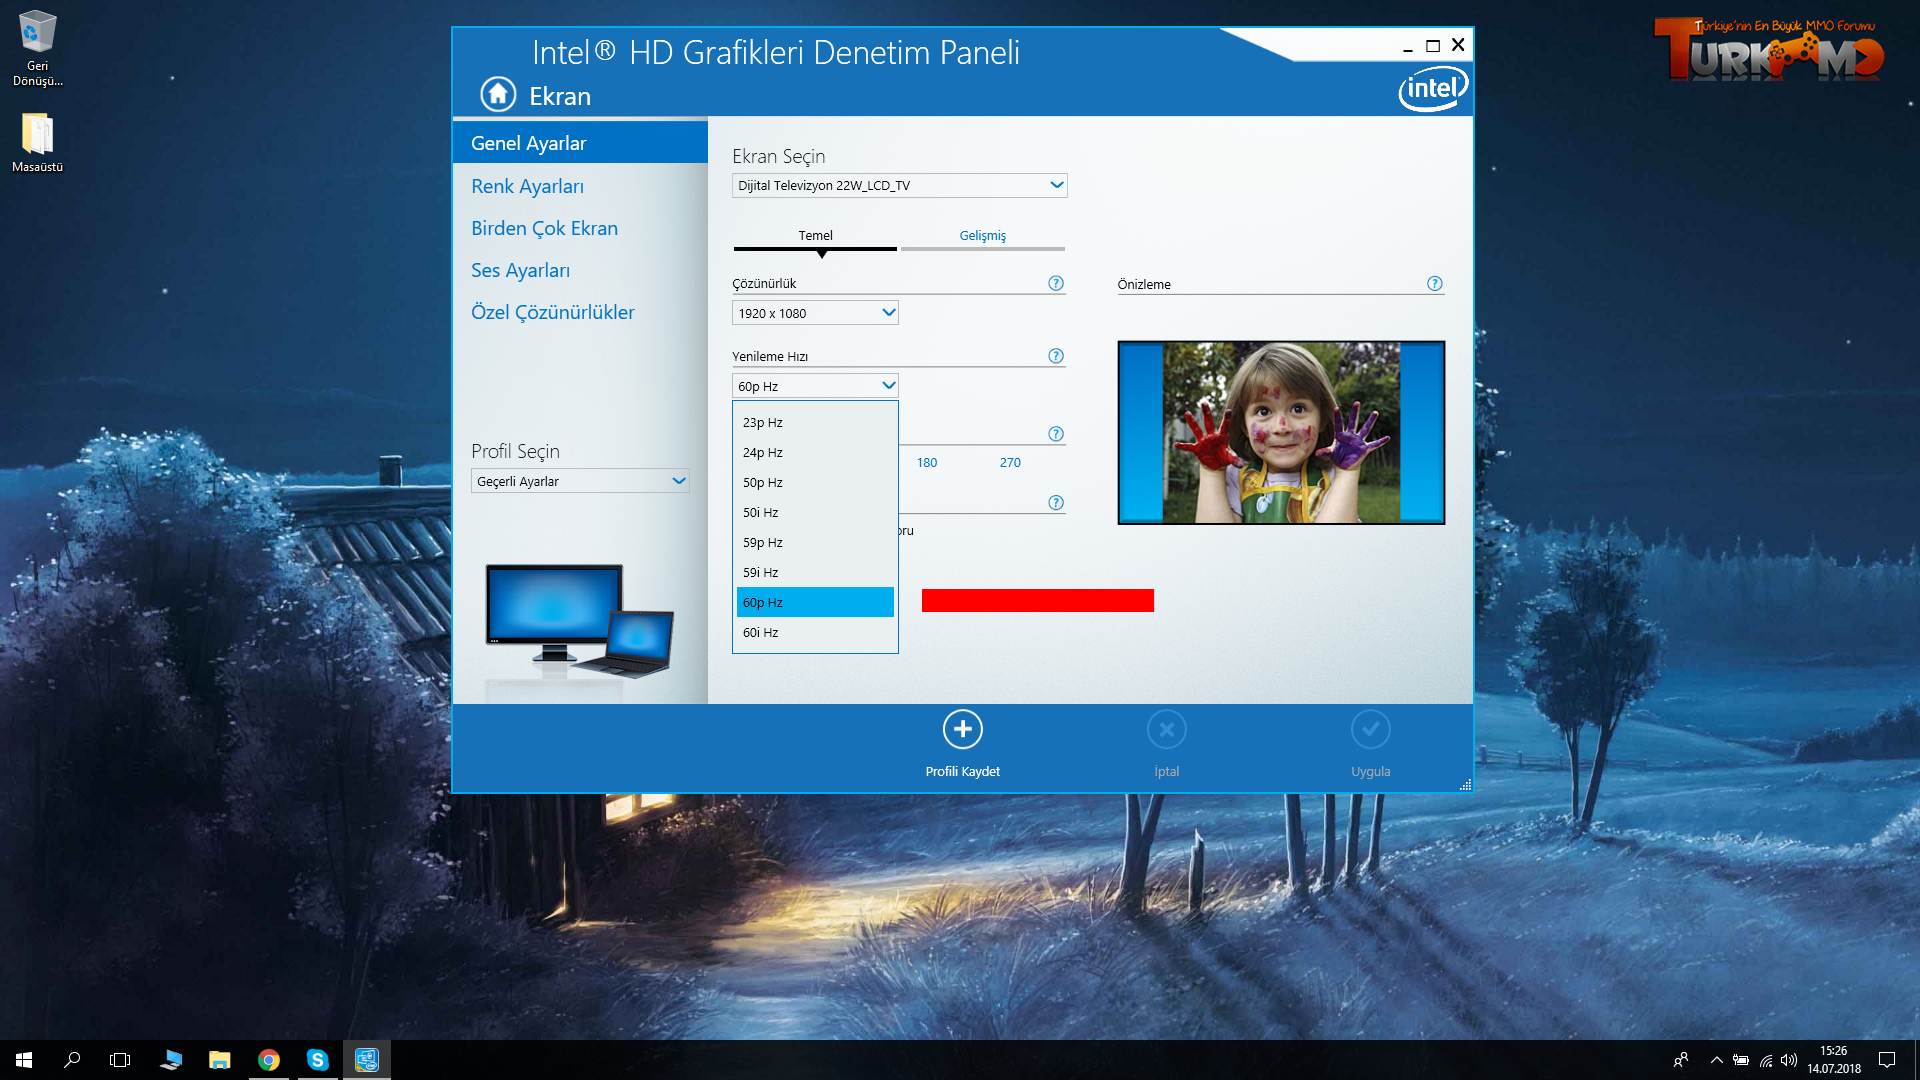Click the Profili Kaydet plus icon

click(x=963, y=730)
